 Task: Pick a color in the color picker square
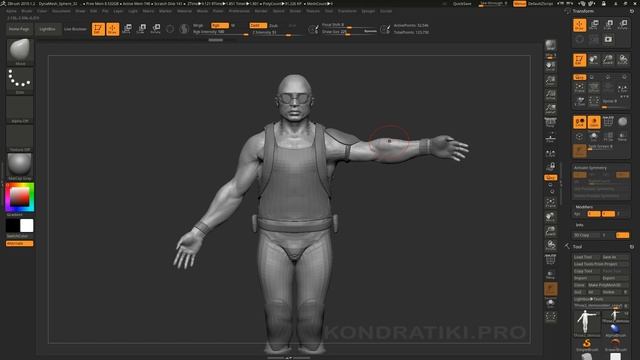(20, 197)
